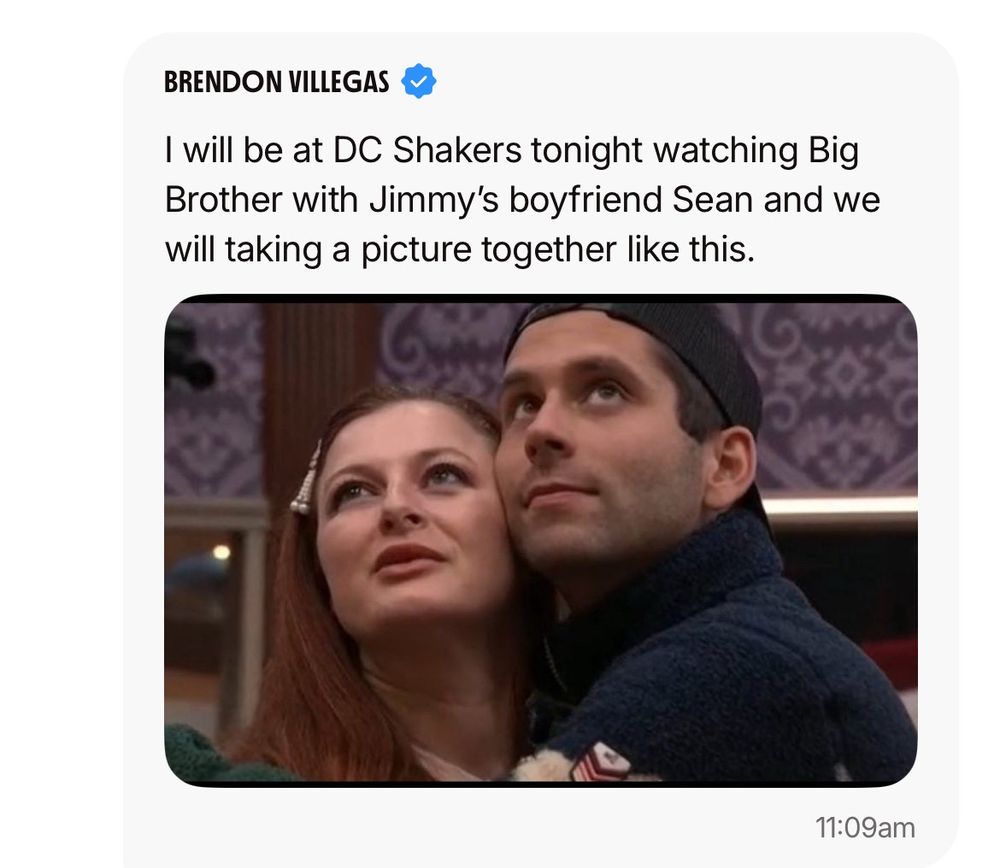Open the attached photo in the message
This screenshot has width=1000, height=868.
tap(541, 540)
